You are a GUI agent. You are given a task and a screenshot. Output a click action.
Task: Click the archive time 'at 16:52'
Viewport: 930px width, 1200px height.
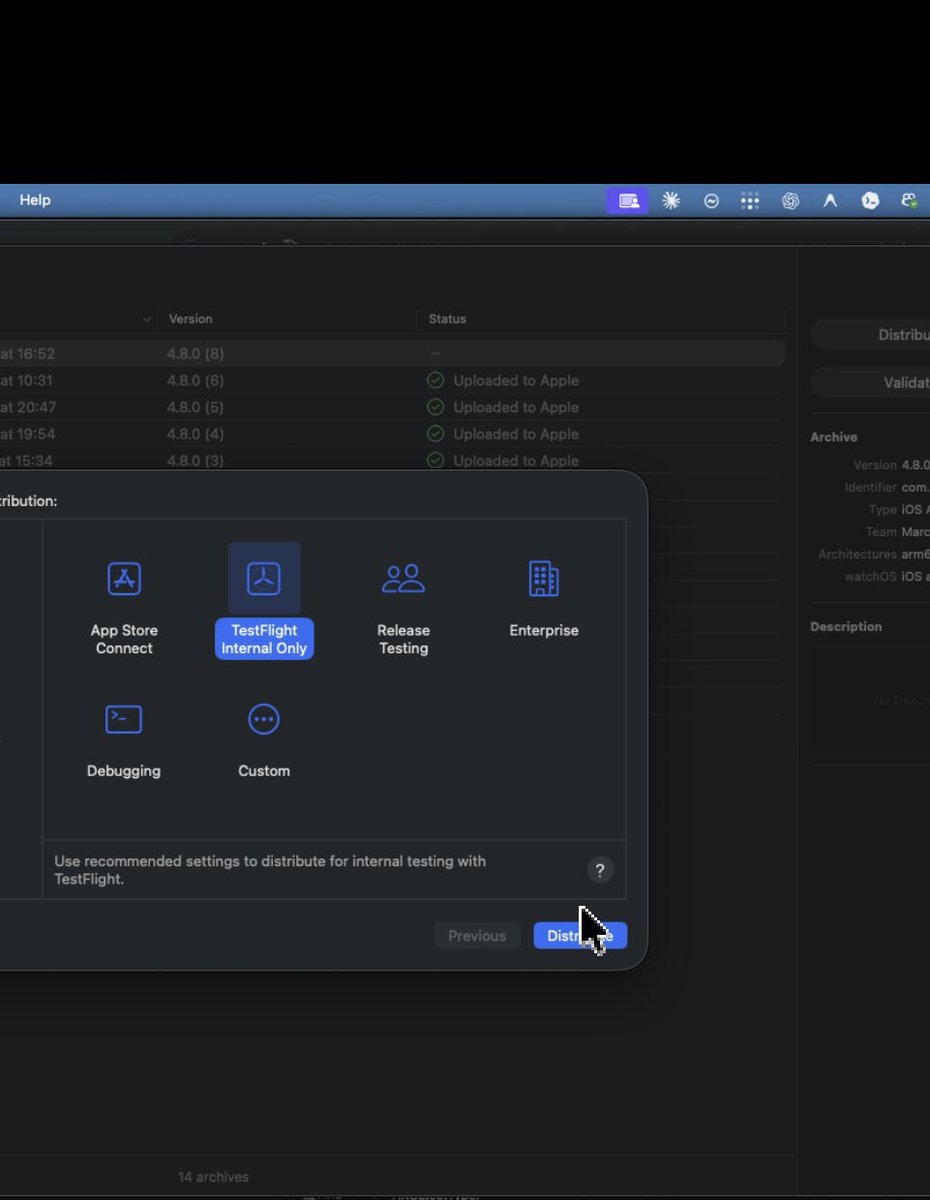click(27, 353)
